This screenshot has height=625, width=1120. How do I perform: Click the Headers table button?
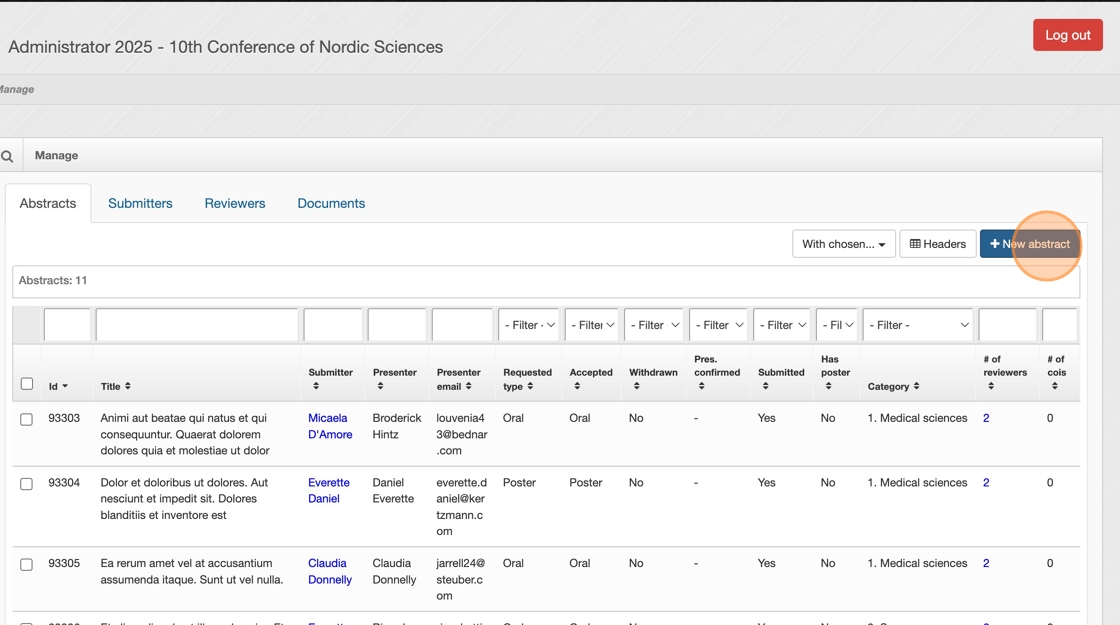(937, 244)
